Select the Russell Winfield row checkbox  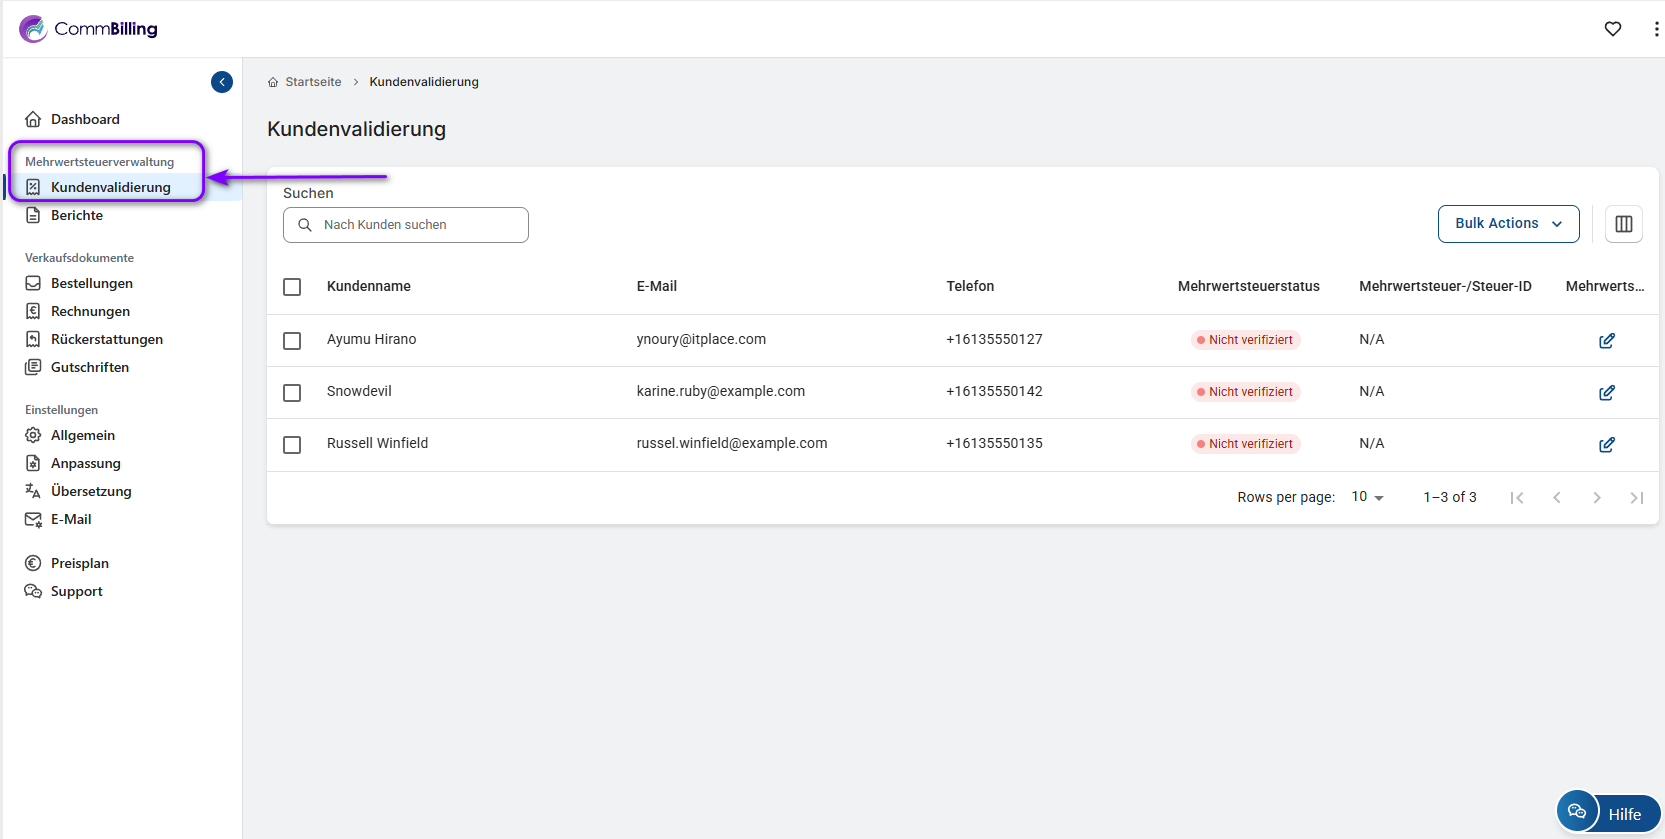coord(292,445)
